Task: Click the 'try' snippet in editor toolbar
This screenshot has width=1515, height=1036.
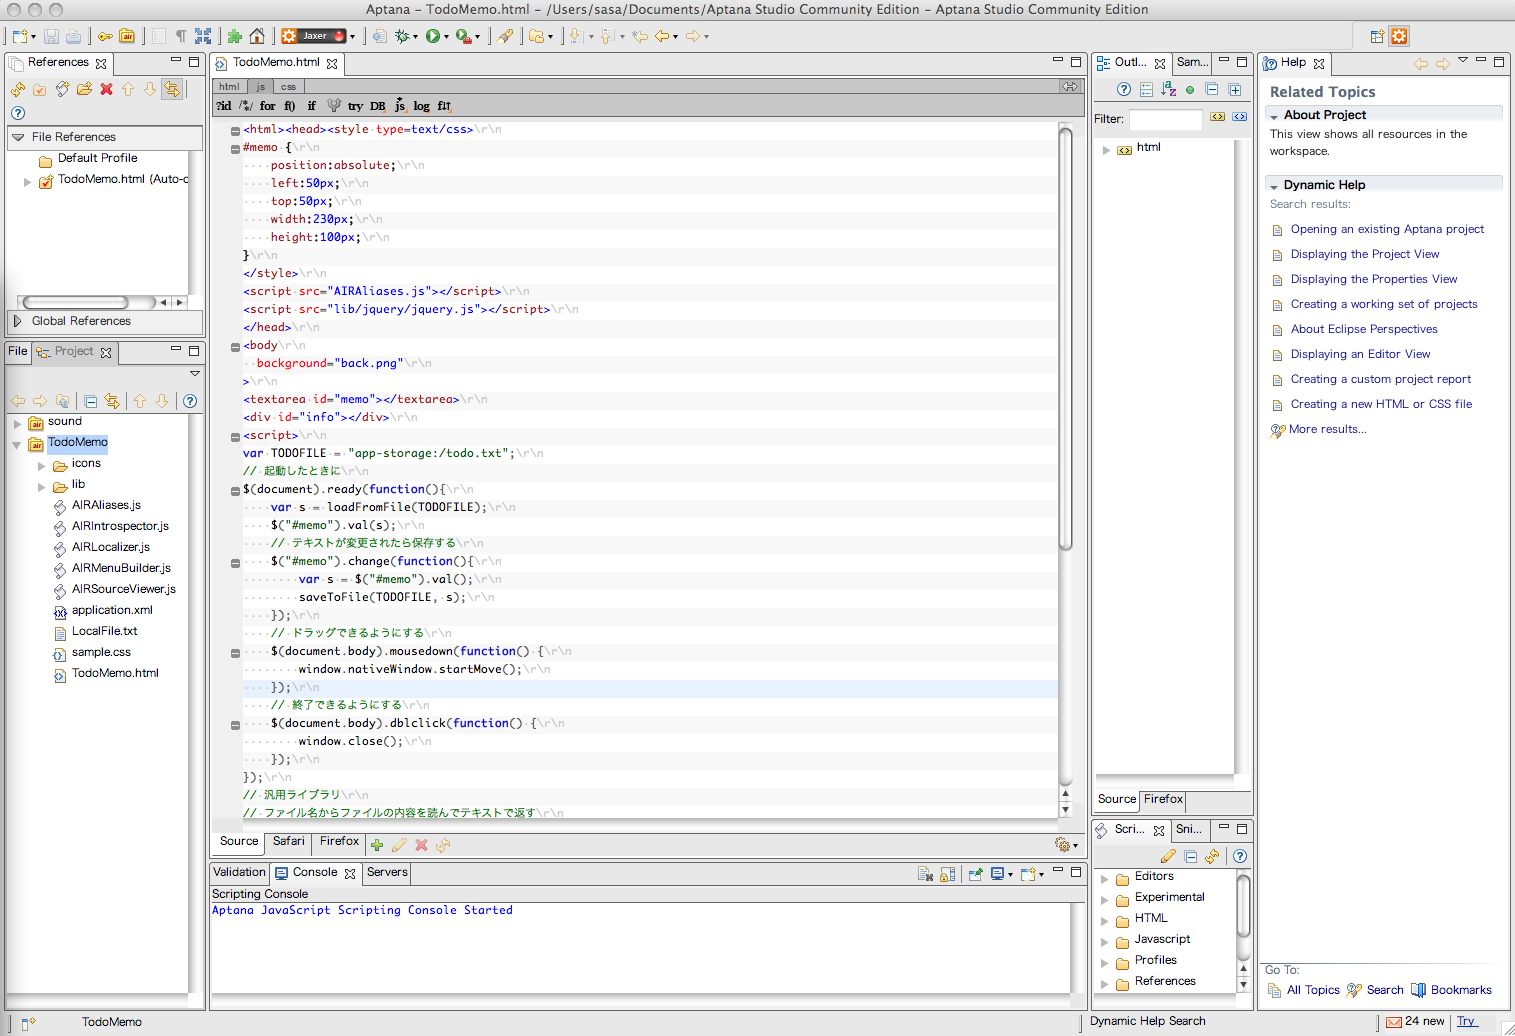Action: tap(355, 106)
